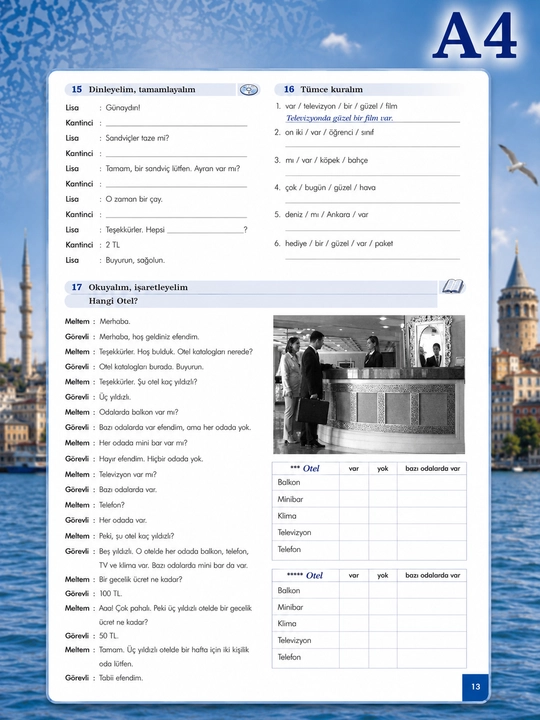Click the mosque minaret on the left
This screenshot has height=720, width=540.
coord(26,303)
